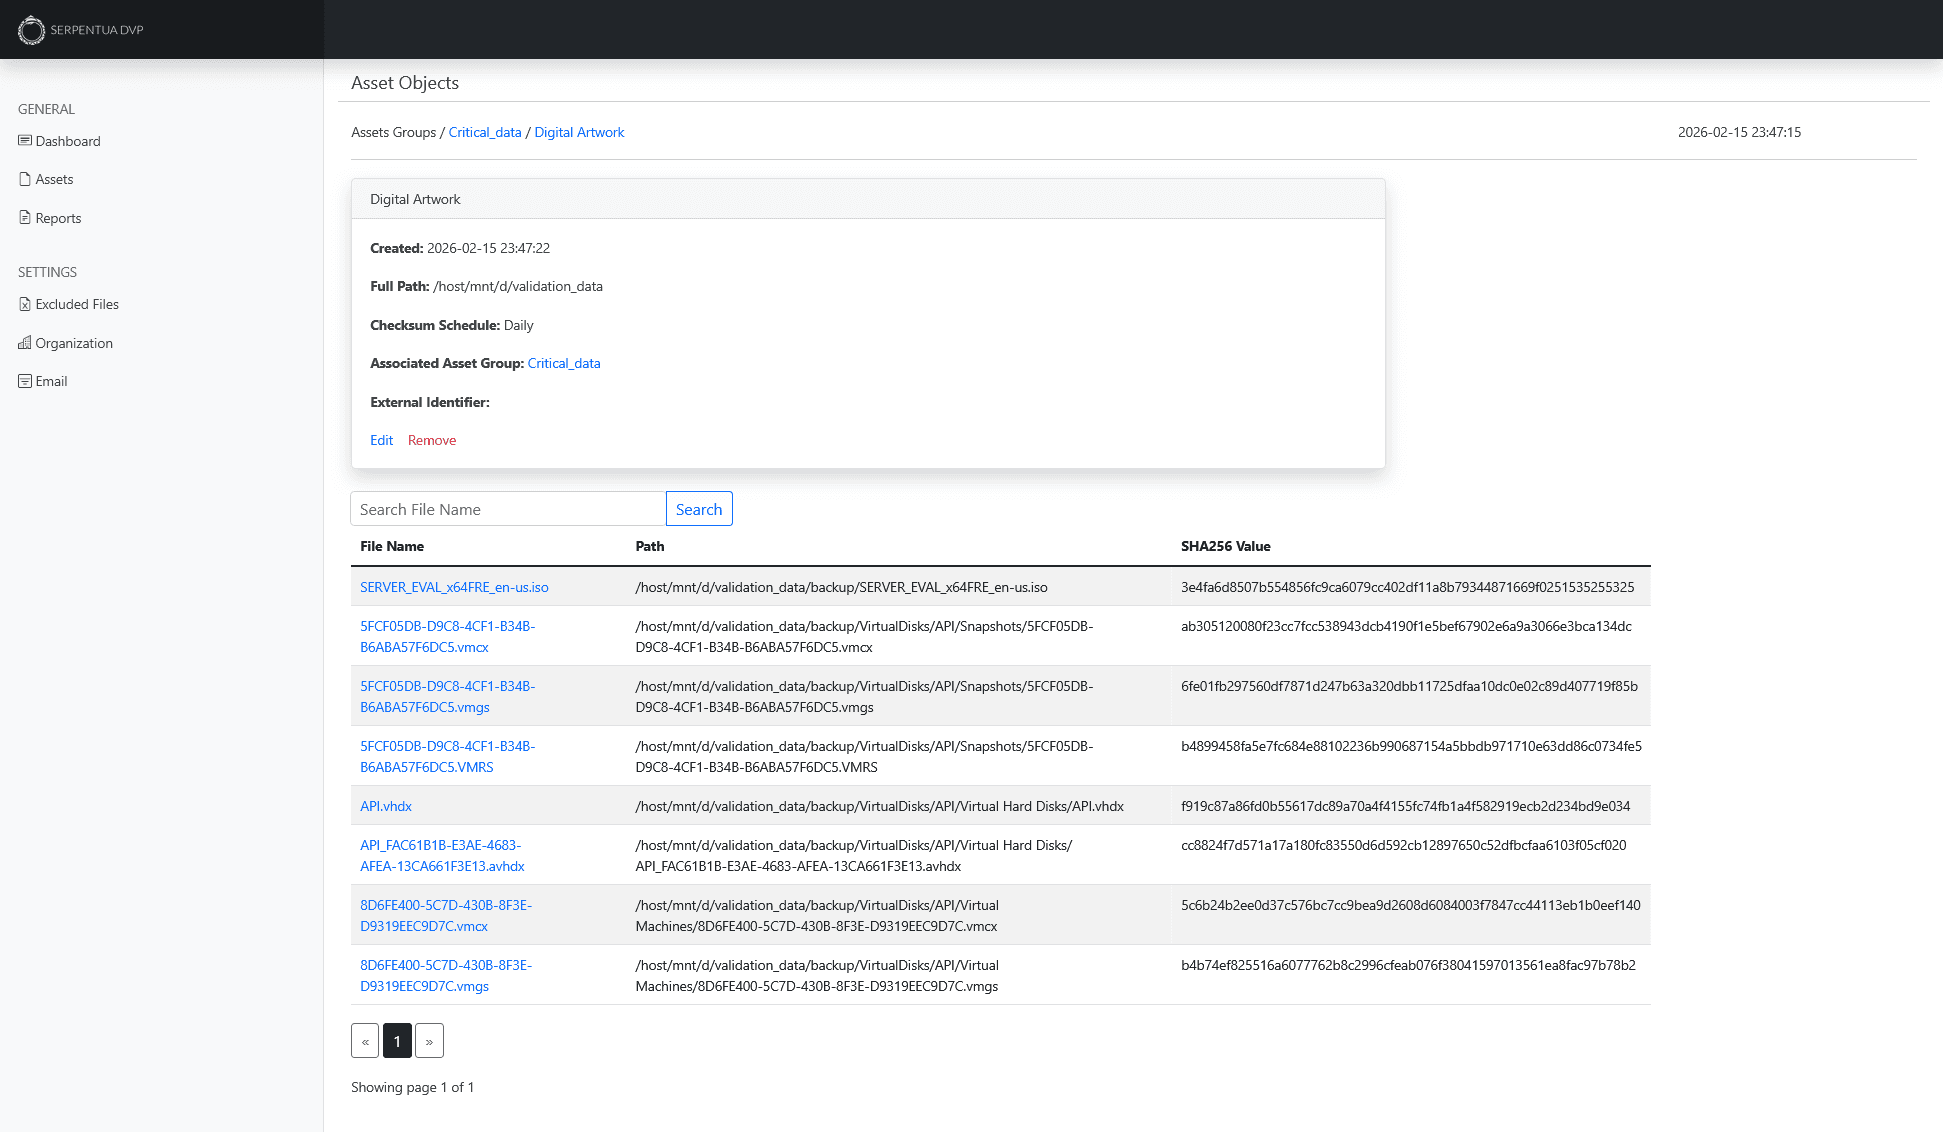
Task: Click the Excluded Files icon under Settings
Action: (25, 304)
